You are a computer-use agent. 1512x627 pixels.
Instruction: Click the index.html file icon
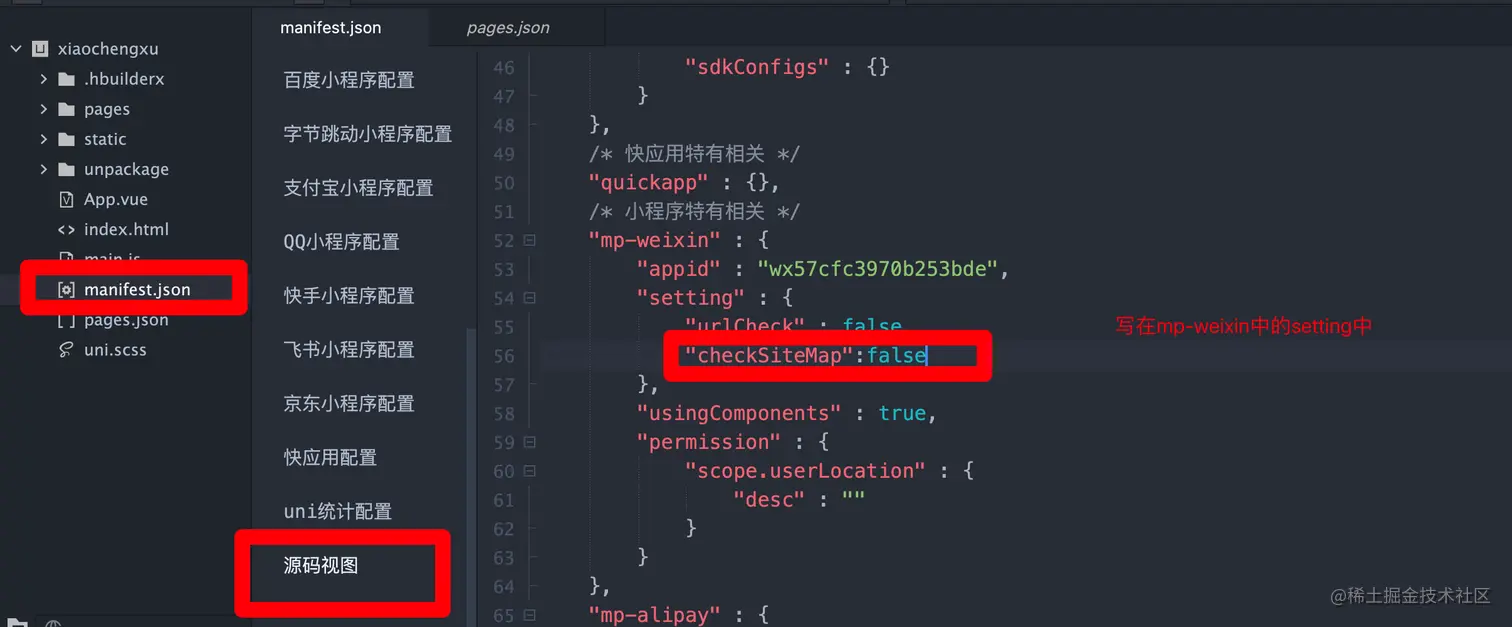[66, 229]
